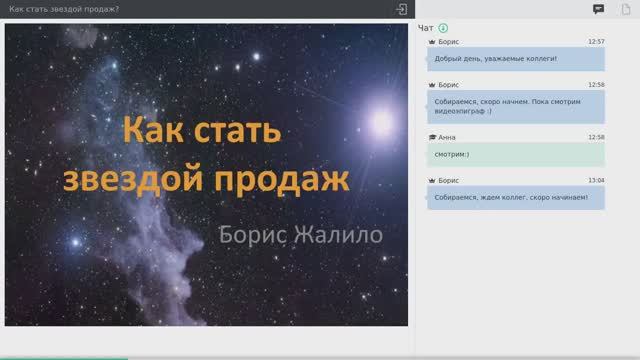Image resolution: width=640 pixels, height=360 pixels.
Task: Select message "Добрый день, уважаемые коллеги!"
Action: (x=516, y=59)
